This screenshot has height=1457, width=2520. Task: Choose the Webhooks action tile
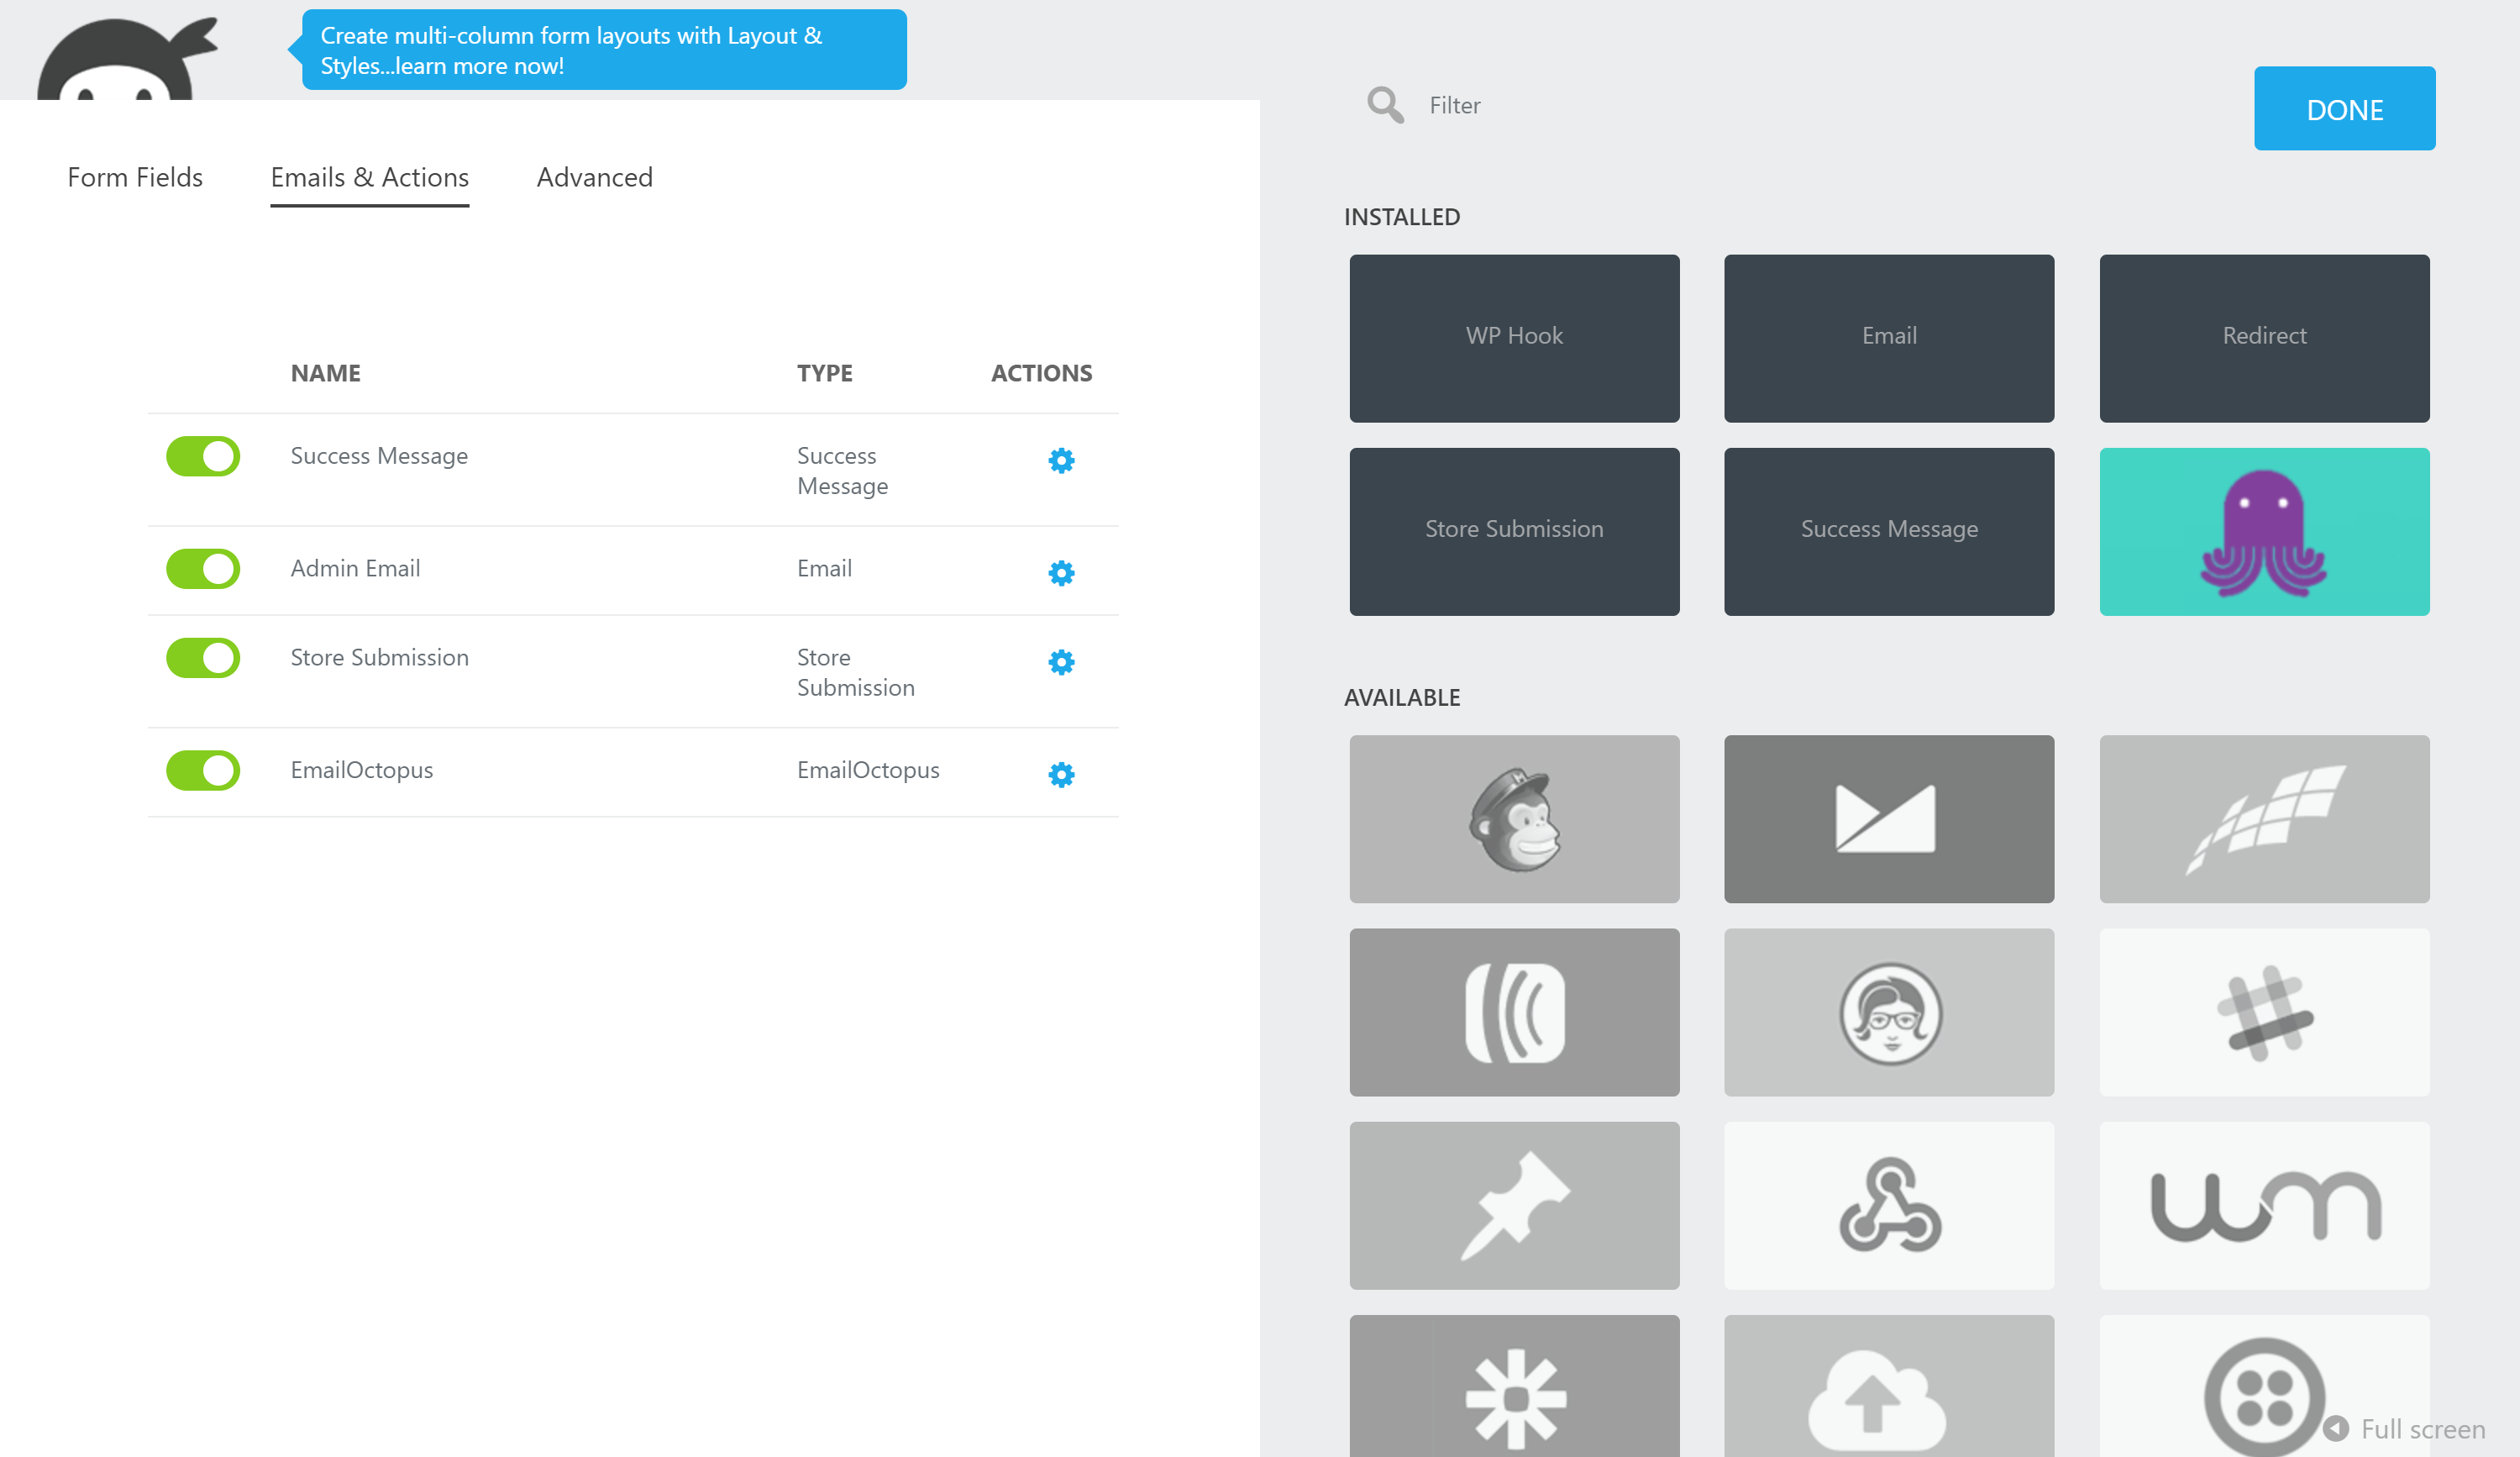pyautogui.click(x=1888, y=1205)
